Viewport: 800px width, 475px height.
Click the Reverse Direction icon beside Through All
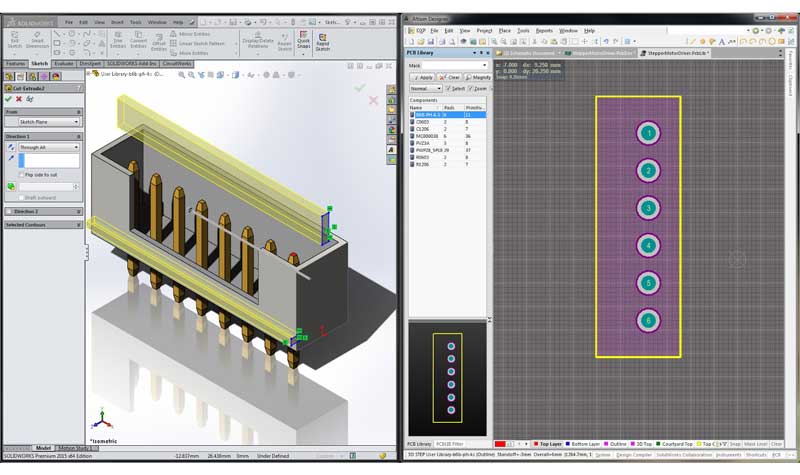pyautogui.click(x=10, y=147)
